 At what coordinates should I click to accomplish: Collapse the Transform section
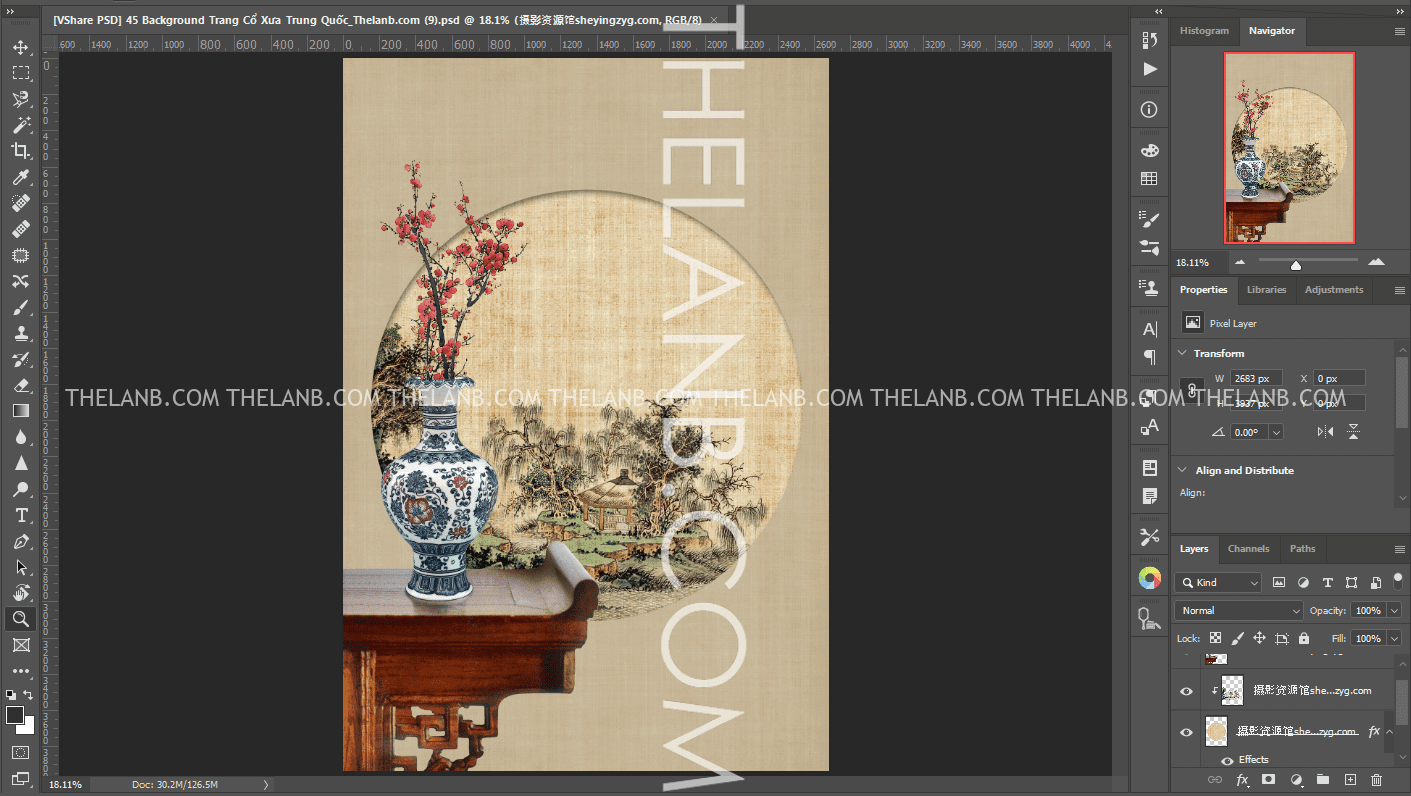[1182, 353]
